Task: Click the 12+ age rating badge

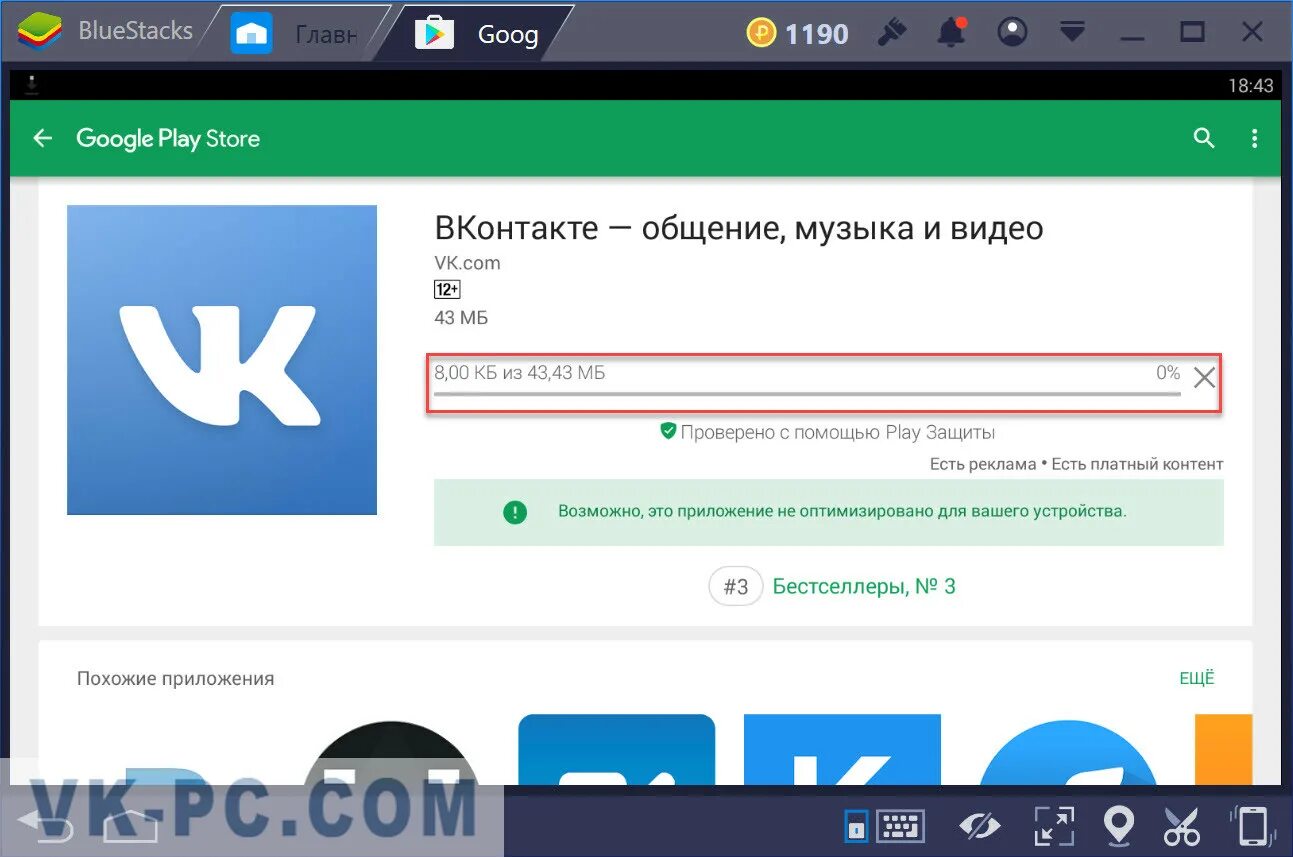Action: [447, 290]
